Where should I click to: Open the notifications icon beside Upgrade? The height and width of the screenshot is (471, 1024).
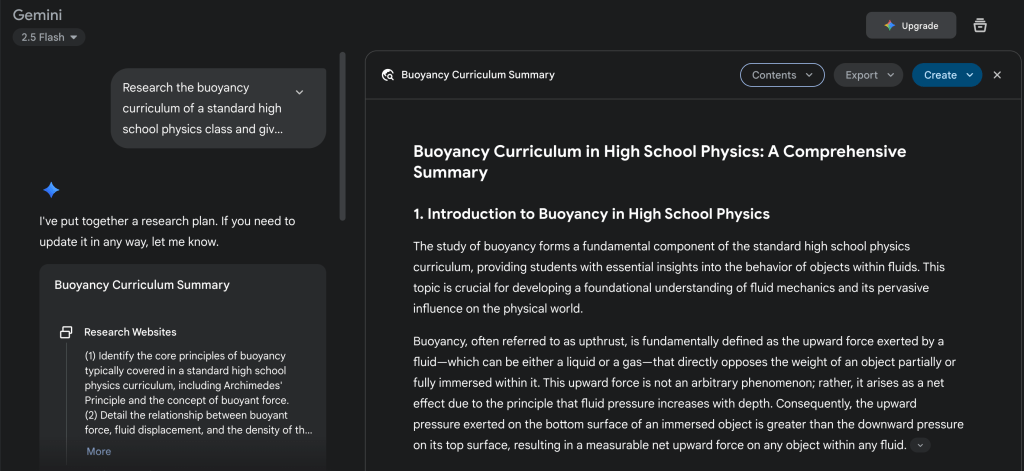pyautogui.click(x=980, y=26)
